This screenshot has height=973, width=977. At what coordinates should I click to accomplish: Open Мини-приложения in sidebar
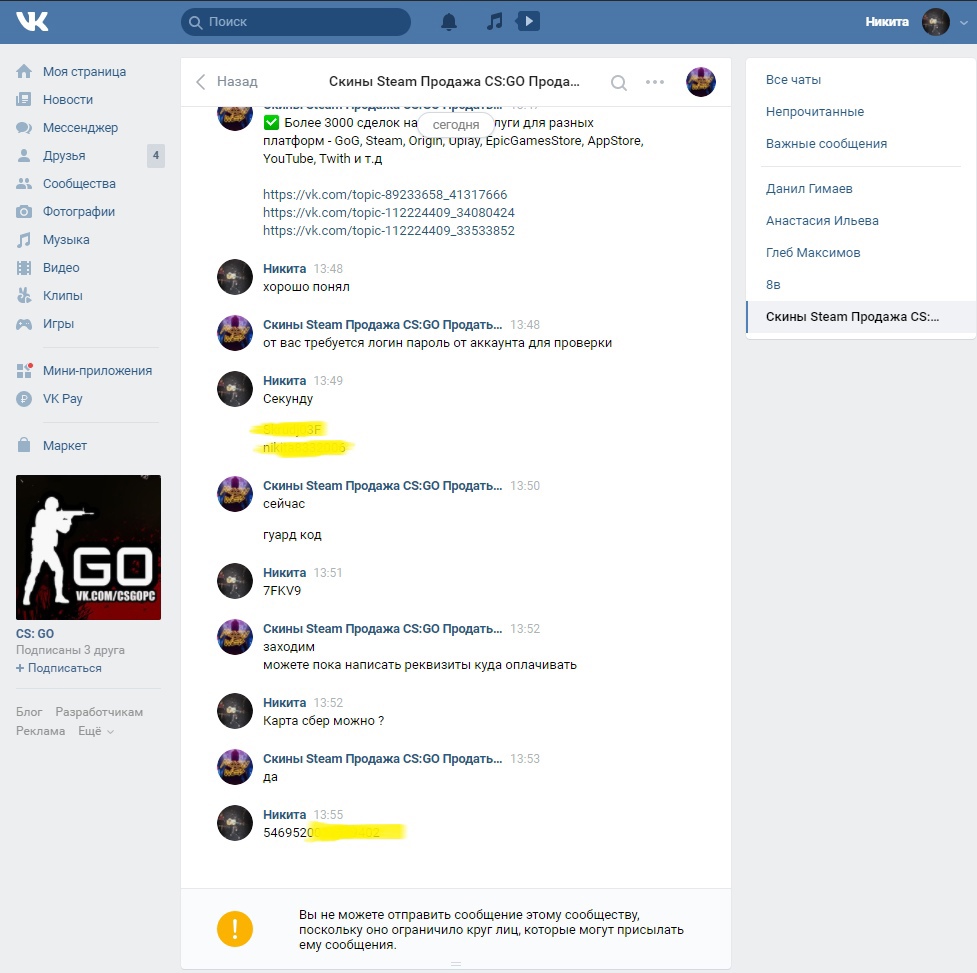tap(97, 371)
